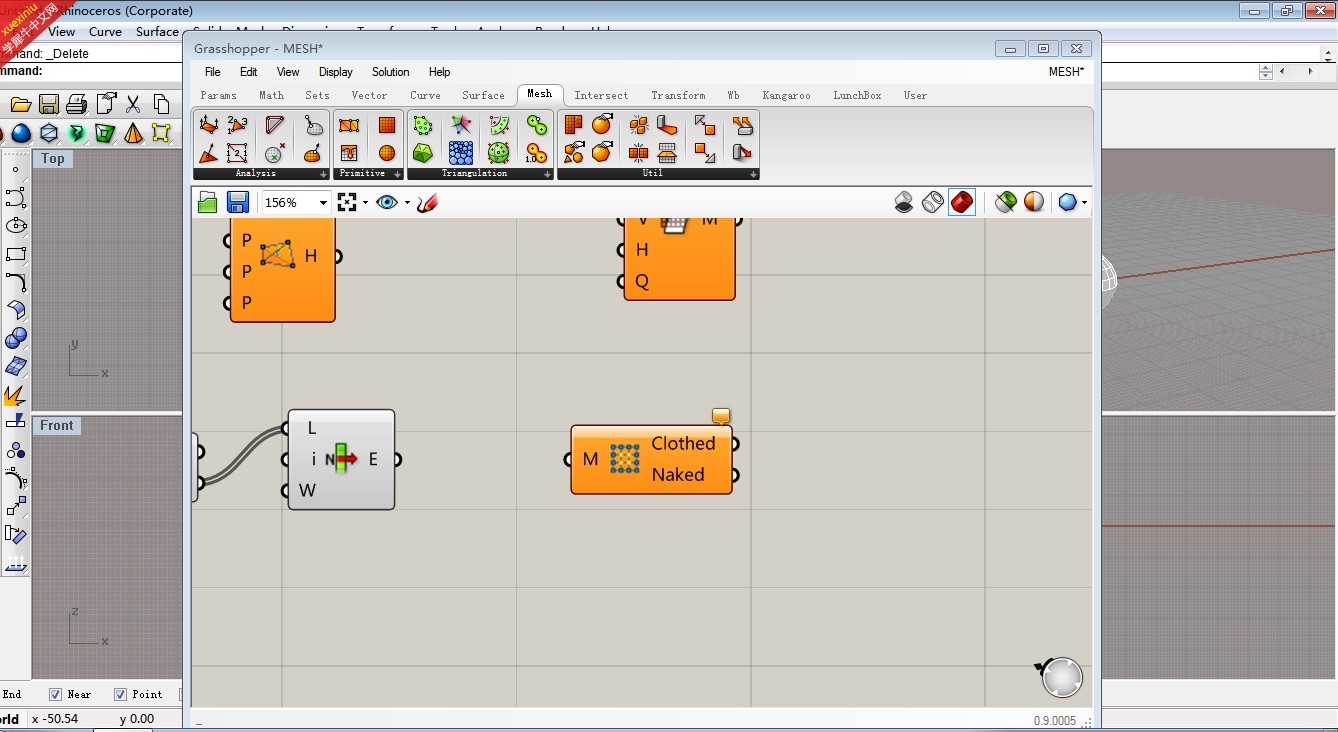Click the Clothed output of the mesh component
Viewport: 1338px width, 732px height.
coord(683,443)
